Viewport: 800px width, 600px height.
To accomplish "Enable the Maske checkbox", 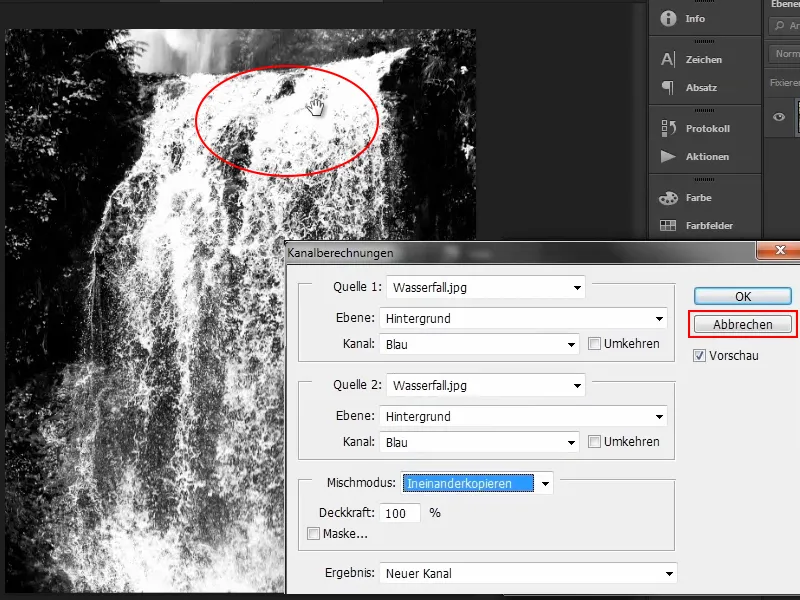I will (x=313, y=534).
